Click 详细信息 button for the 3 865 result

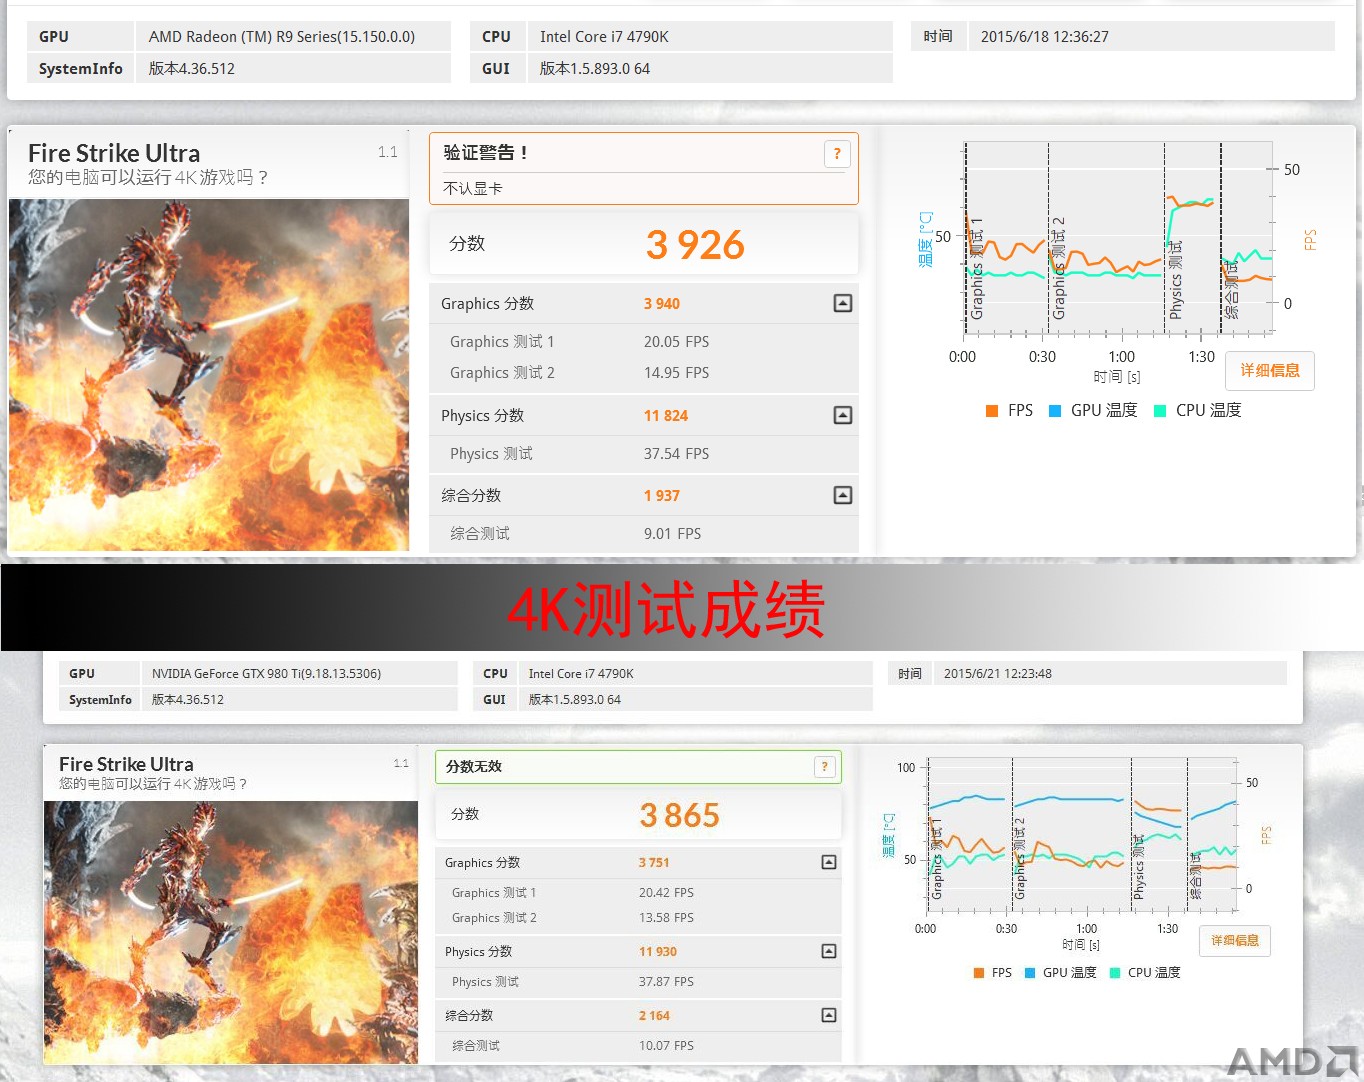coord(1235,940)
